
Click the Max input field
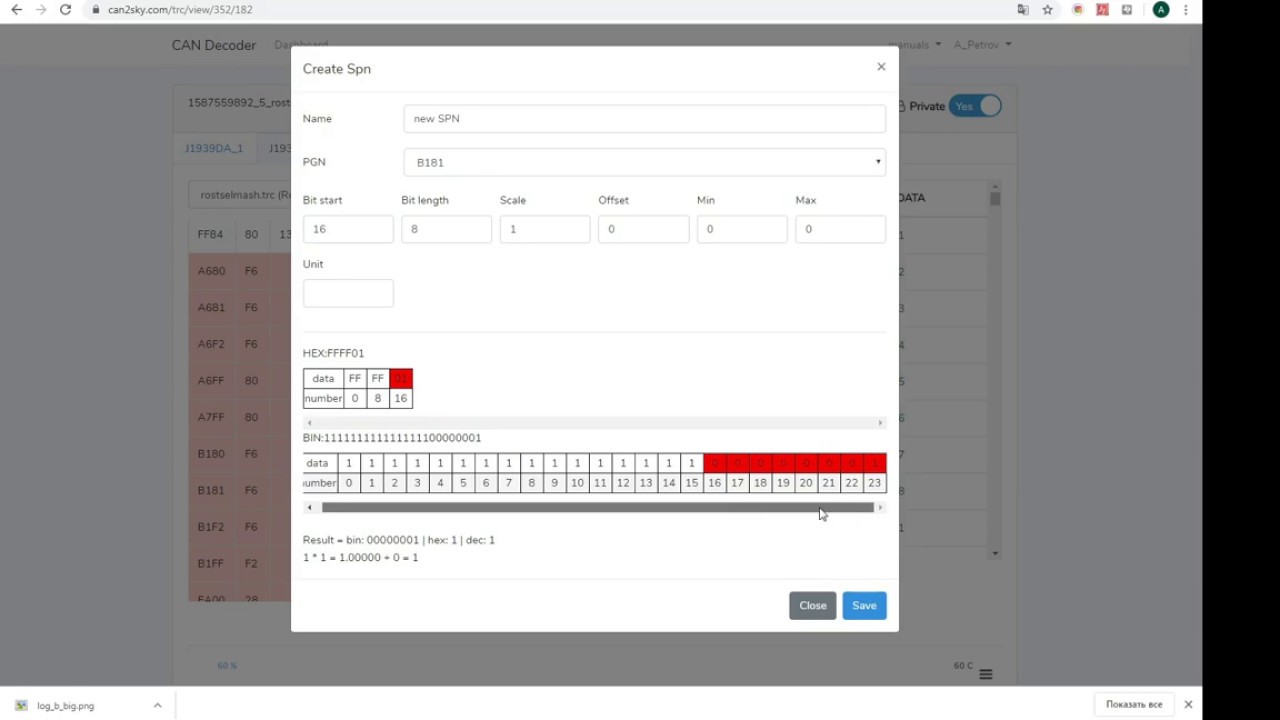click(840, 229)
